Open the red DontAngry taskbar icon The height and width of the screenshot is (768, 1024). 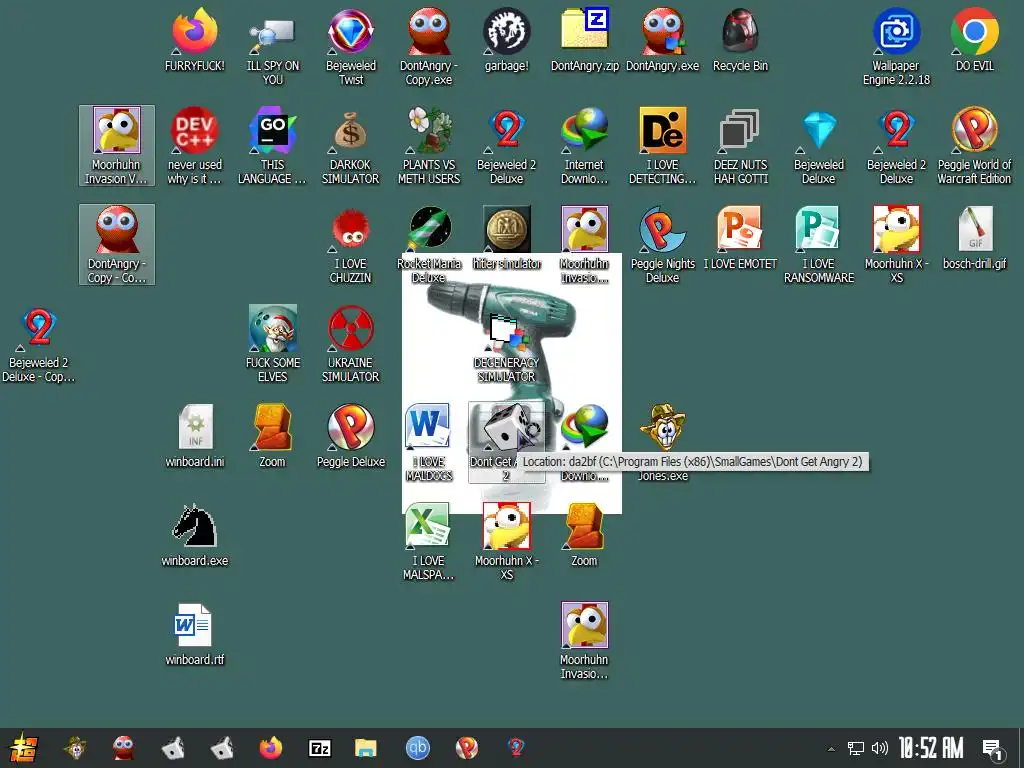click(x=123, y=747)
